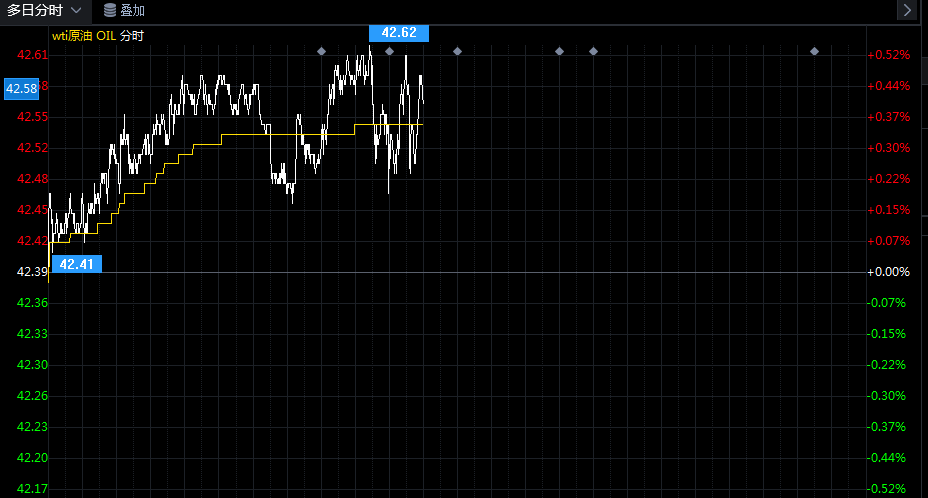928x498 pixels.
Task: Click the -0.44% percentage axis label
Action: 887,458
